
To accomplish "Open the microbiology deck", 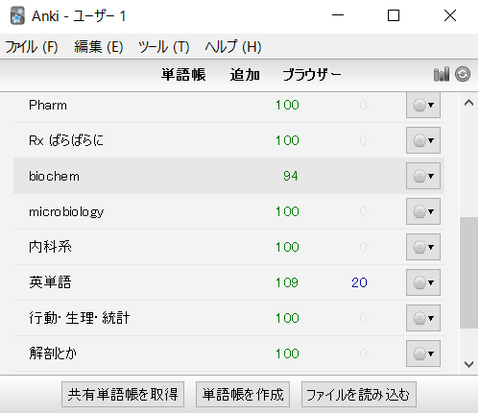I will click(66, 212).
